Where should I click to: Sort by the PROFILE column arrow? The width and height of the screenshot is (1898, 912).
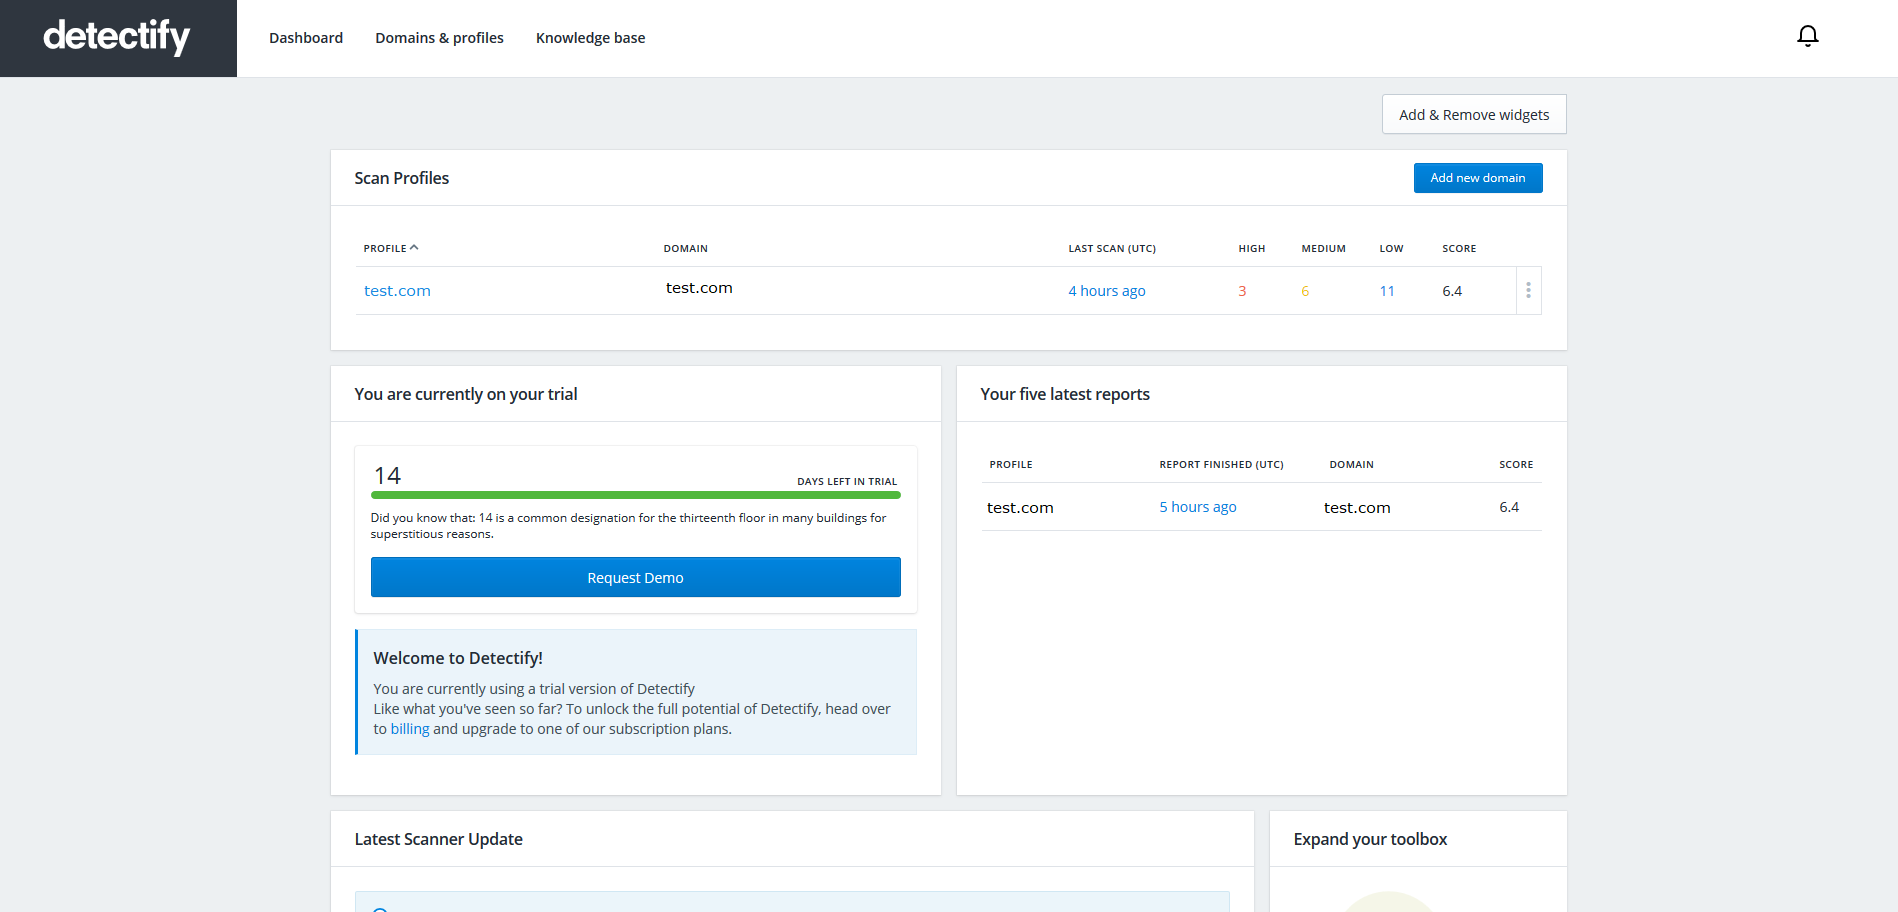(414, 248)
